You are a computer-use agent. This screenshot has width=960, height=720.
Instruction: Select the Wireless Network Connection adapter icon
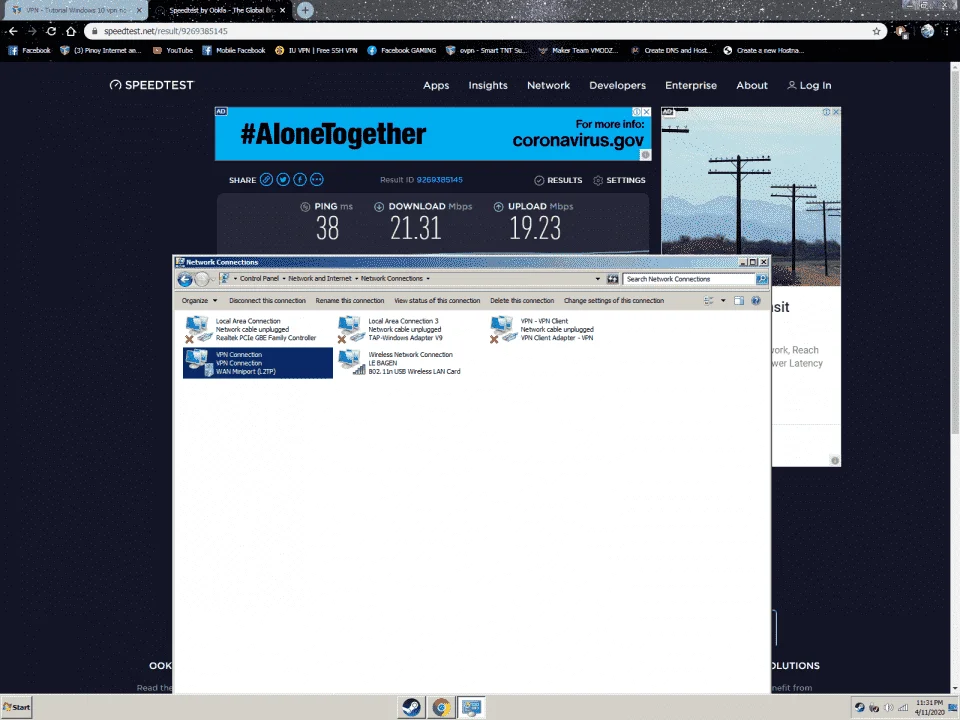point(351,362)
